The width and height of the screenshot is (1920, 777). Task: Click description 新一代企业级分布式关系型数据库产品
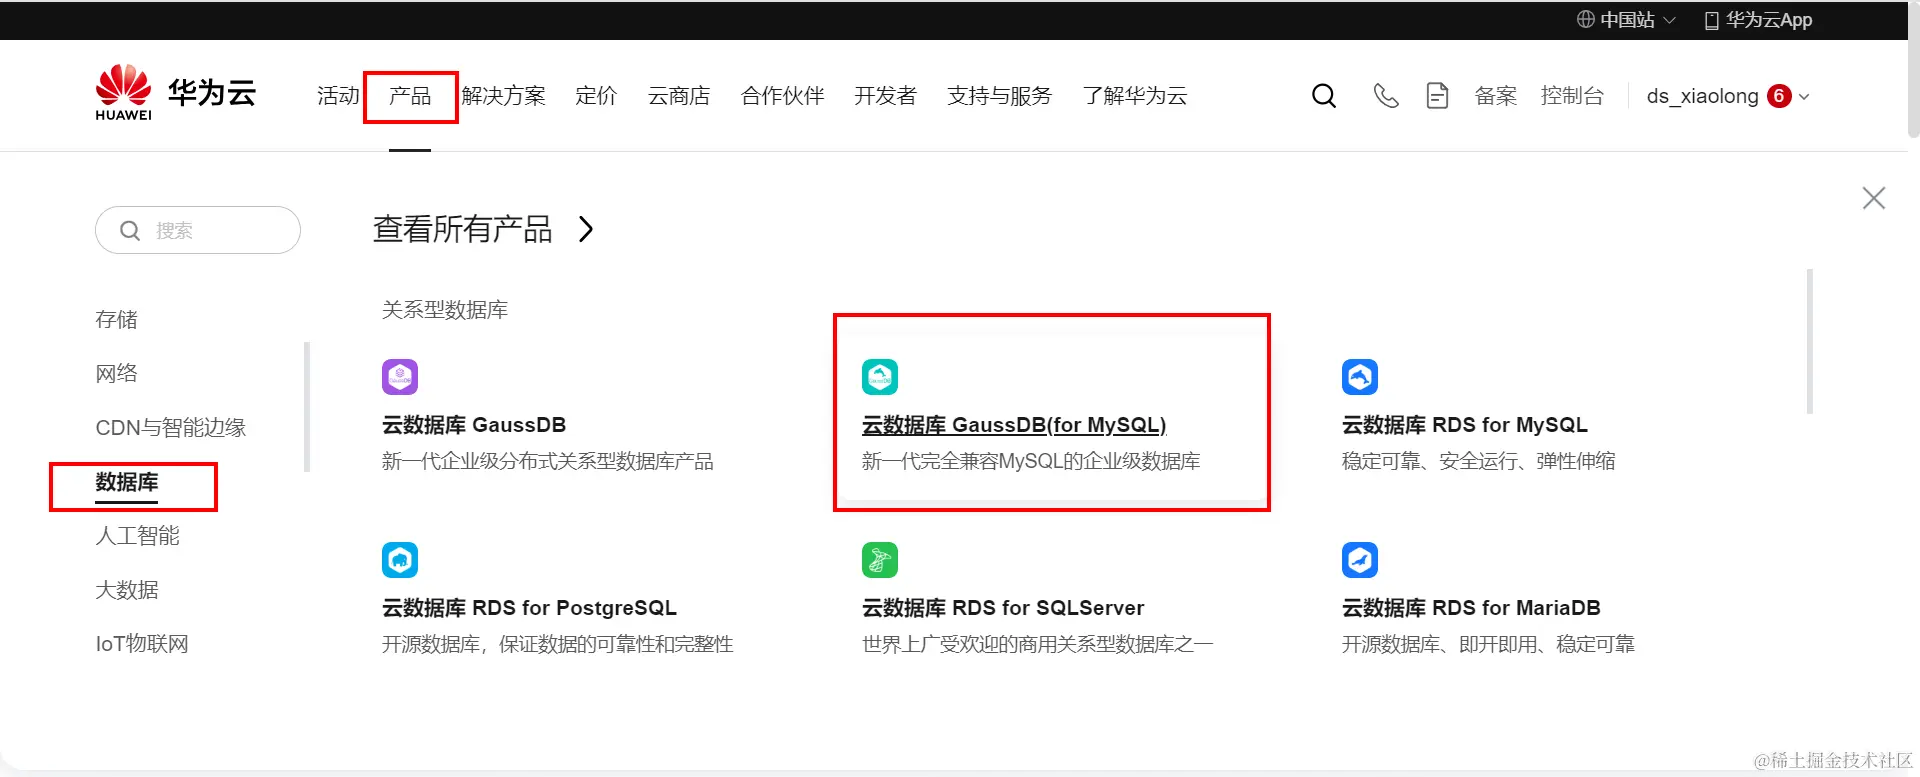tap(548, 461)
